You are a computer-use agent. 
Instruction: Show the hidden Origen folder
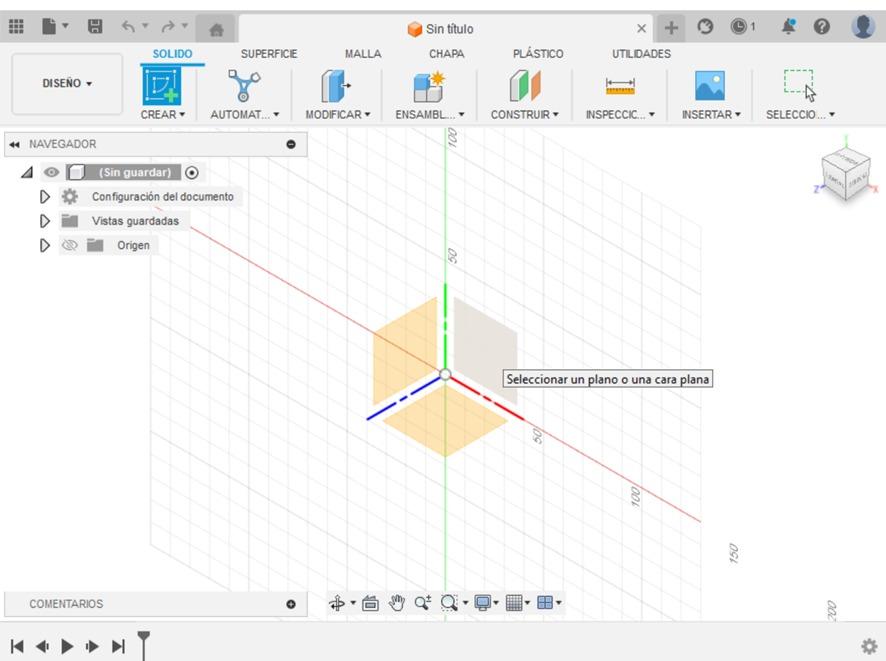click(70, 245)
